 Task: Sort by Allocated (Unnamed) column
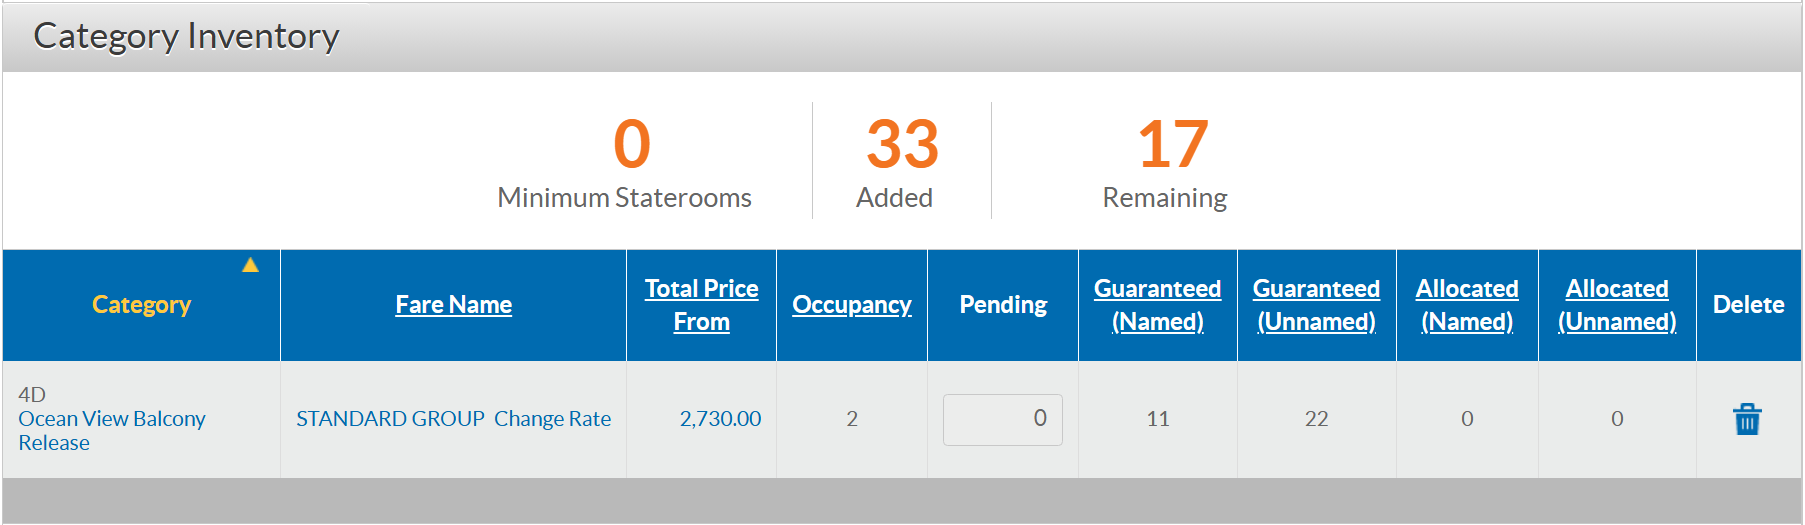click(1617, 305)
